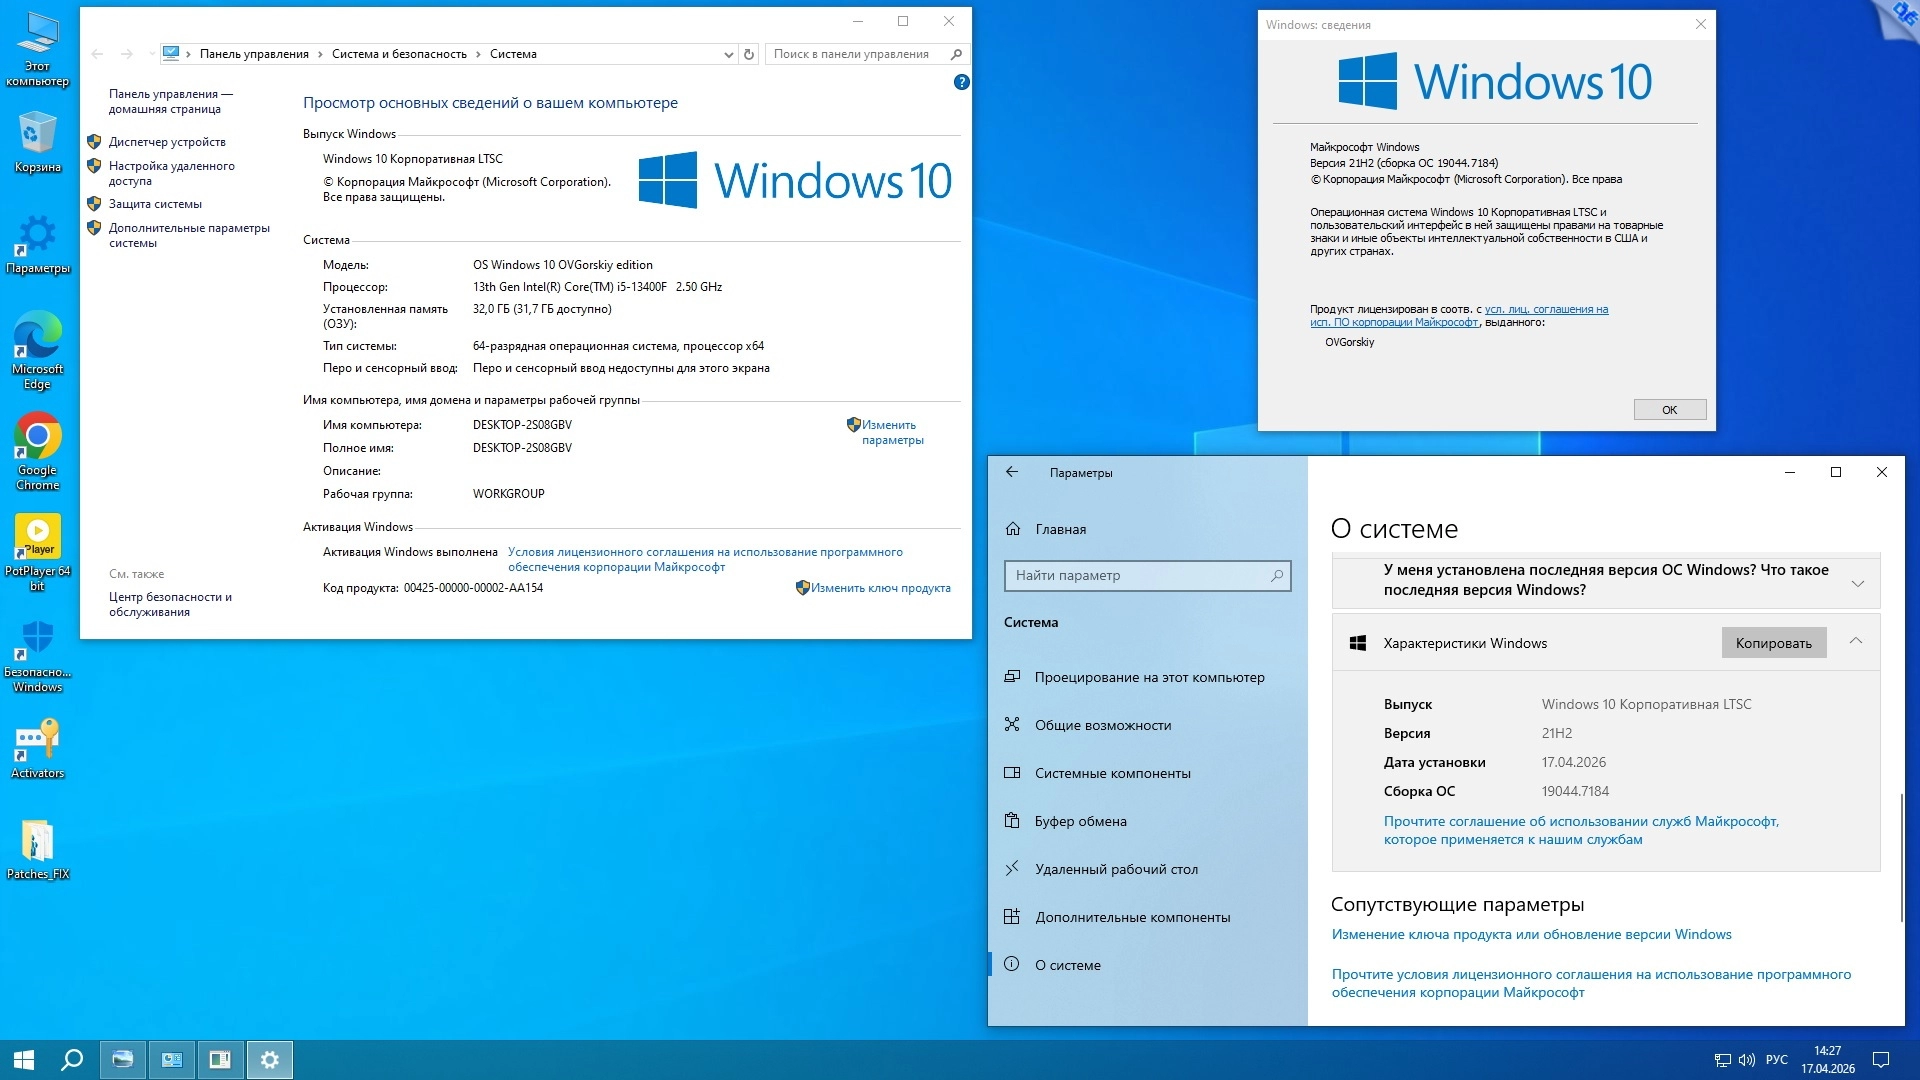Screen dimensions: 1920x1080
Task: Open Microsoft Edge desktop icon
Action: [x=38, y=336]
